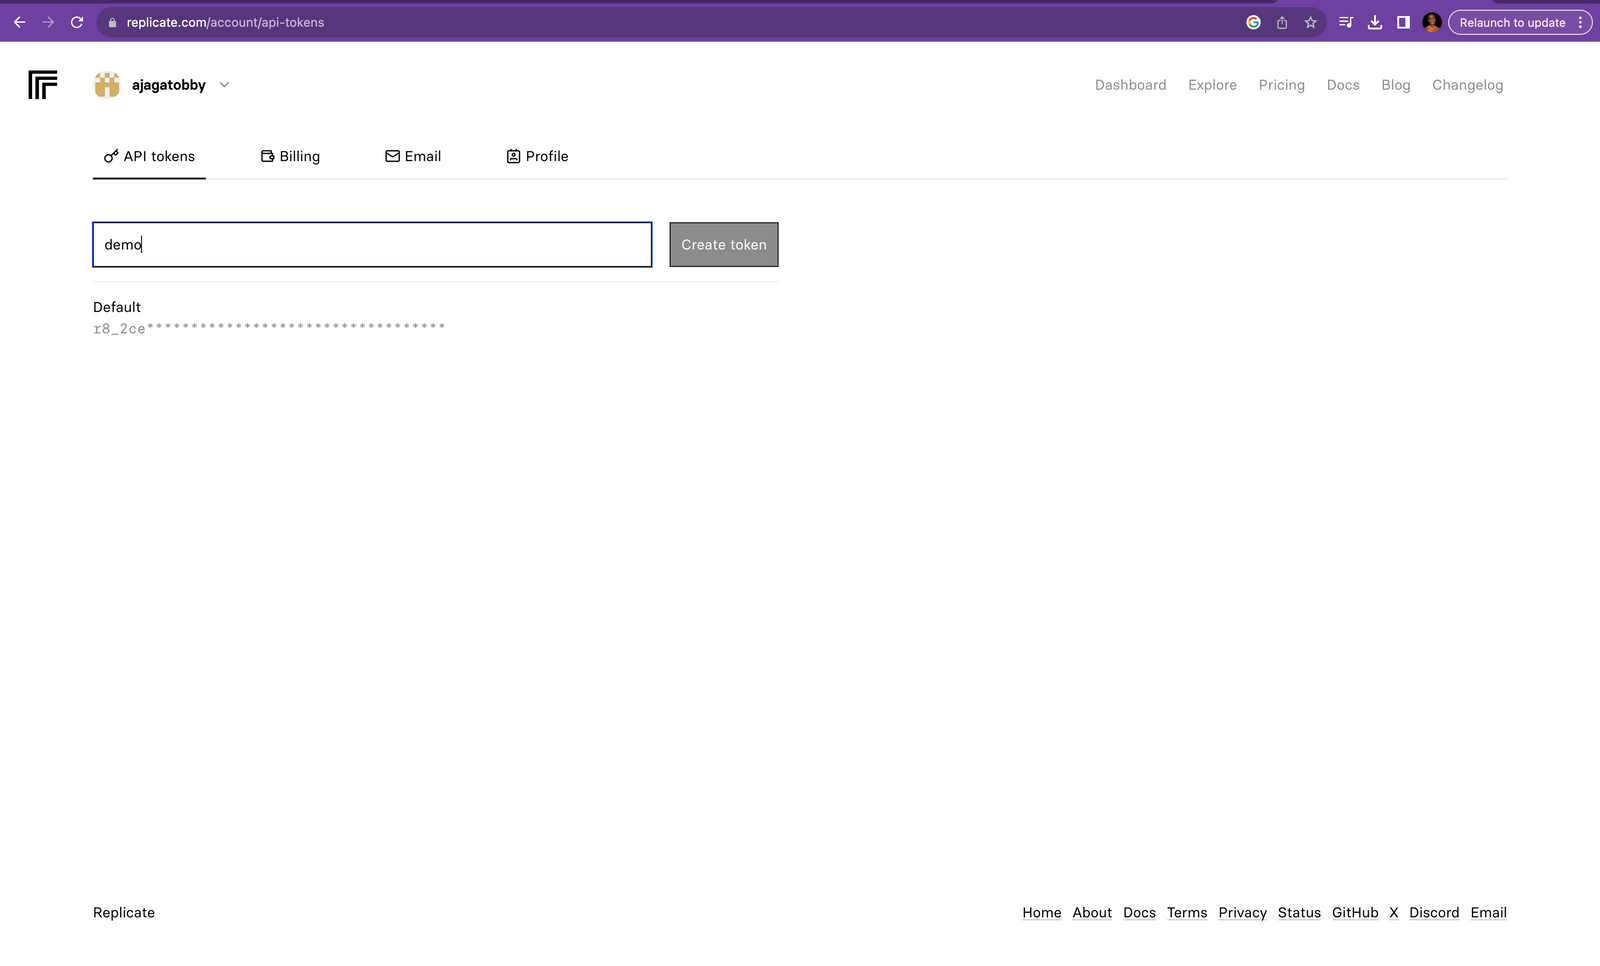Open the Profile tab
The height and width of the screenshot is (966, 1600).
[x=537, y=156]
